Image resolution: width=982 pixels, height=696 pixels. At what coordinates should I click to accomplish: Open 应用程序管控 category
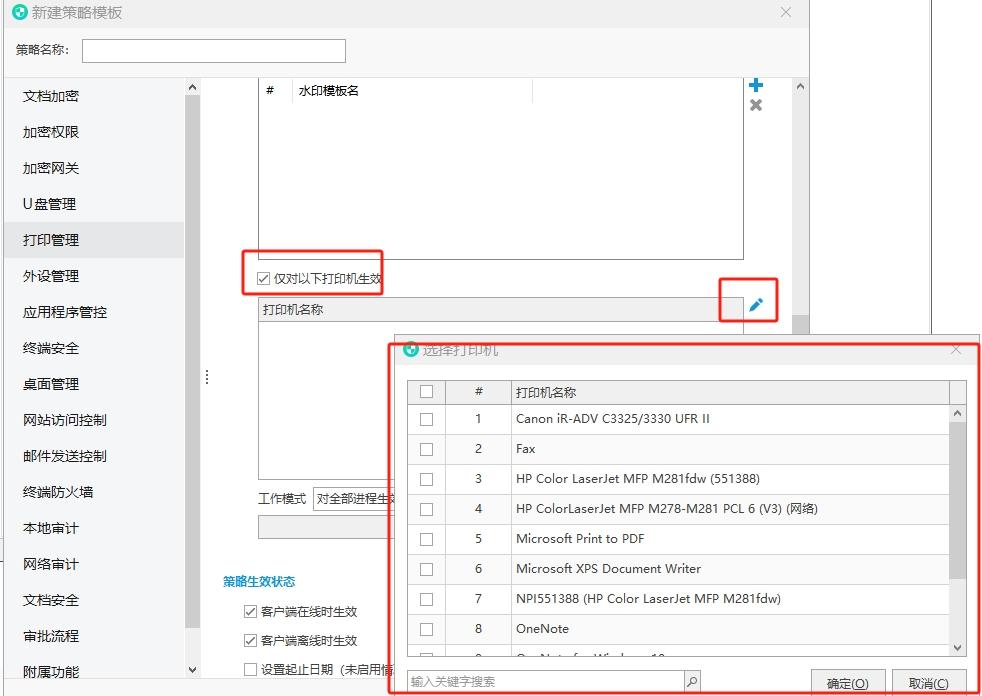[65, 312]
